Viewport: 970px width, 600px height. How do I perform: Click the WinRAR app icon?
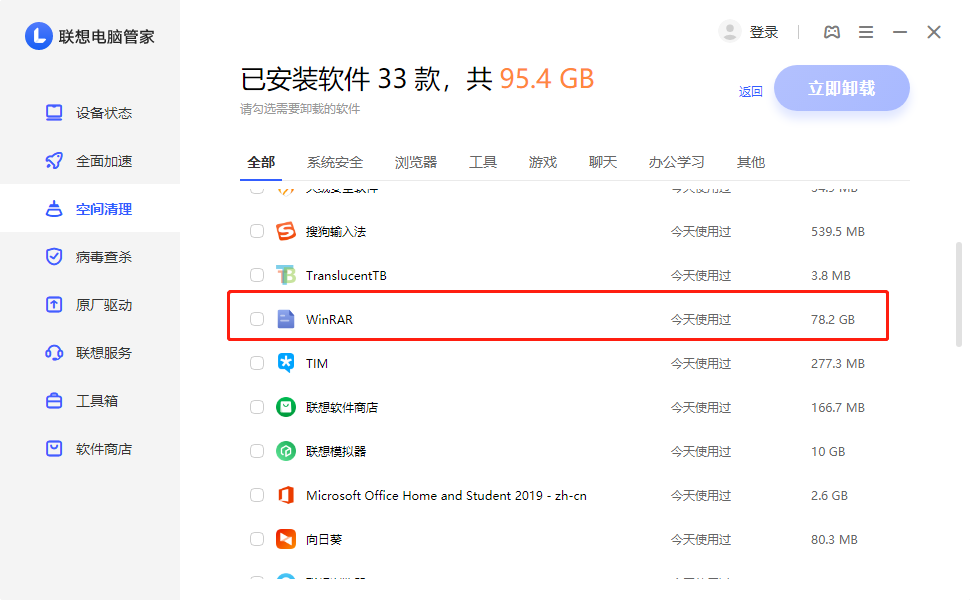[286, 319]
